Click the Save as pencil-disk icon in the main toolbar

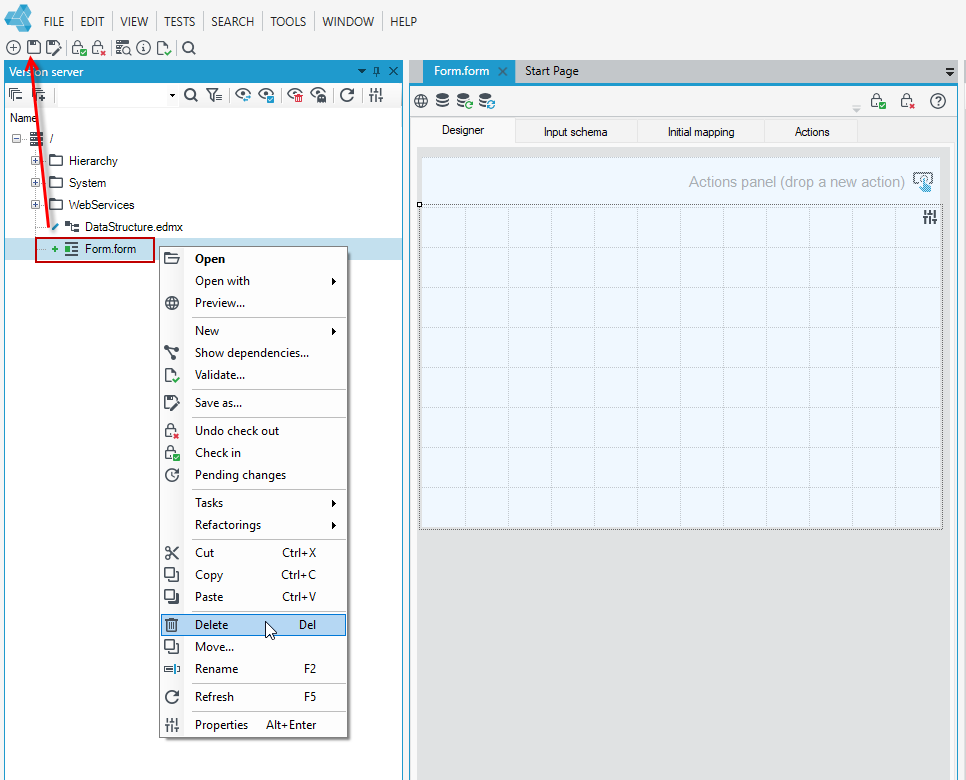click(x=54, y=47)
